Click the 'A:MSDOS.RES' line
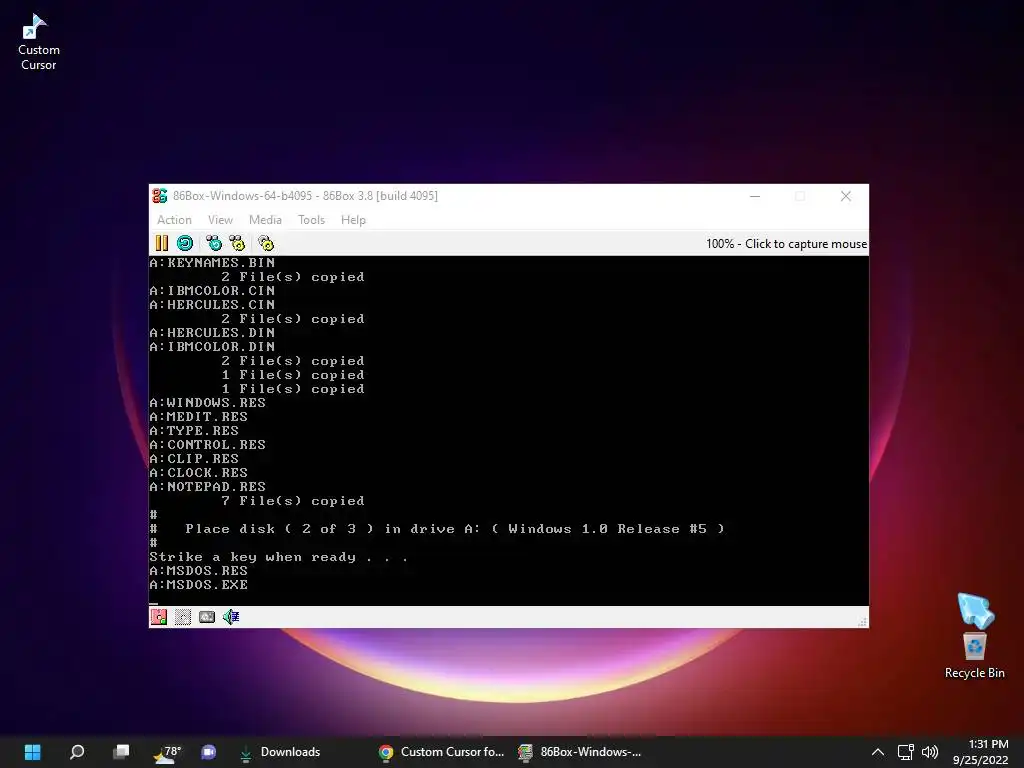This screenshot has width=1024, height=768. click(x=199, y=571)
